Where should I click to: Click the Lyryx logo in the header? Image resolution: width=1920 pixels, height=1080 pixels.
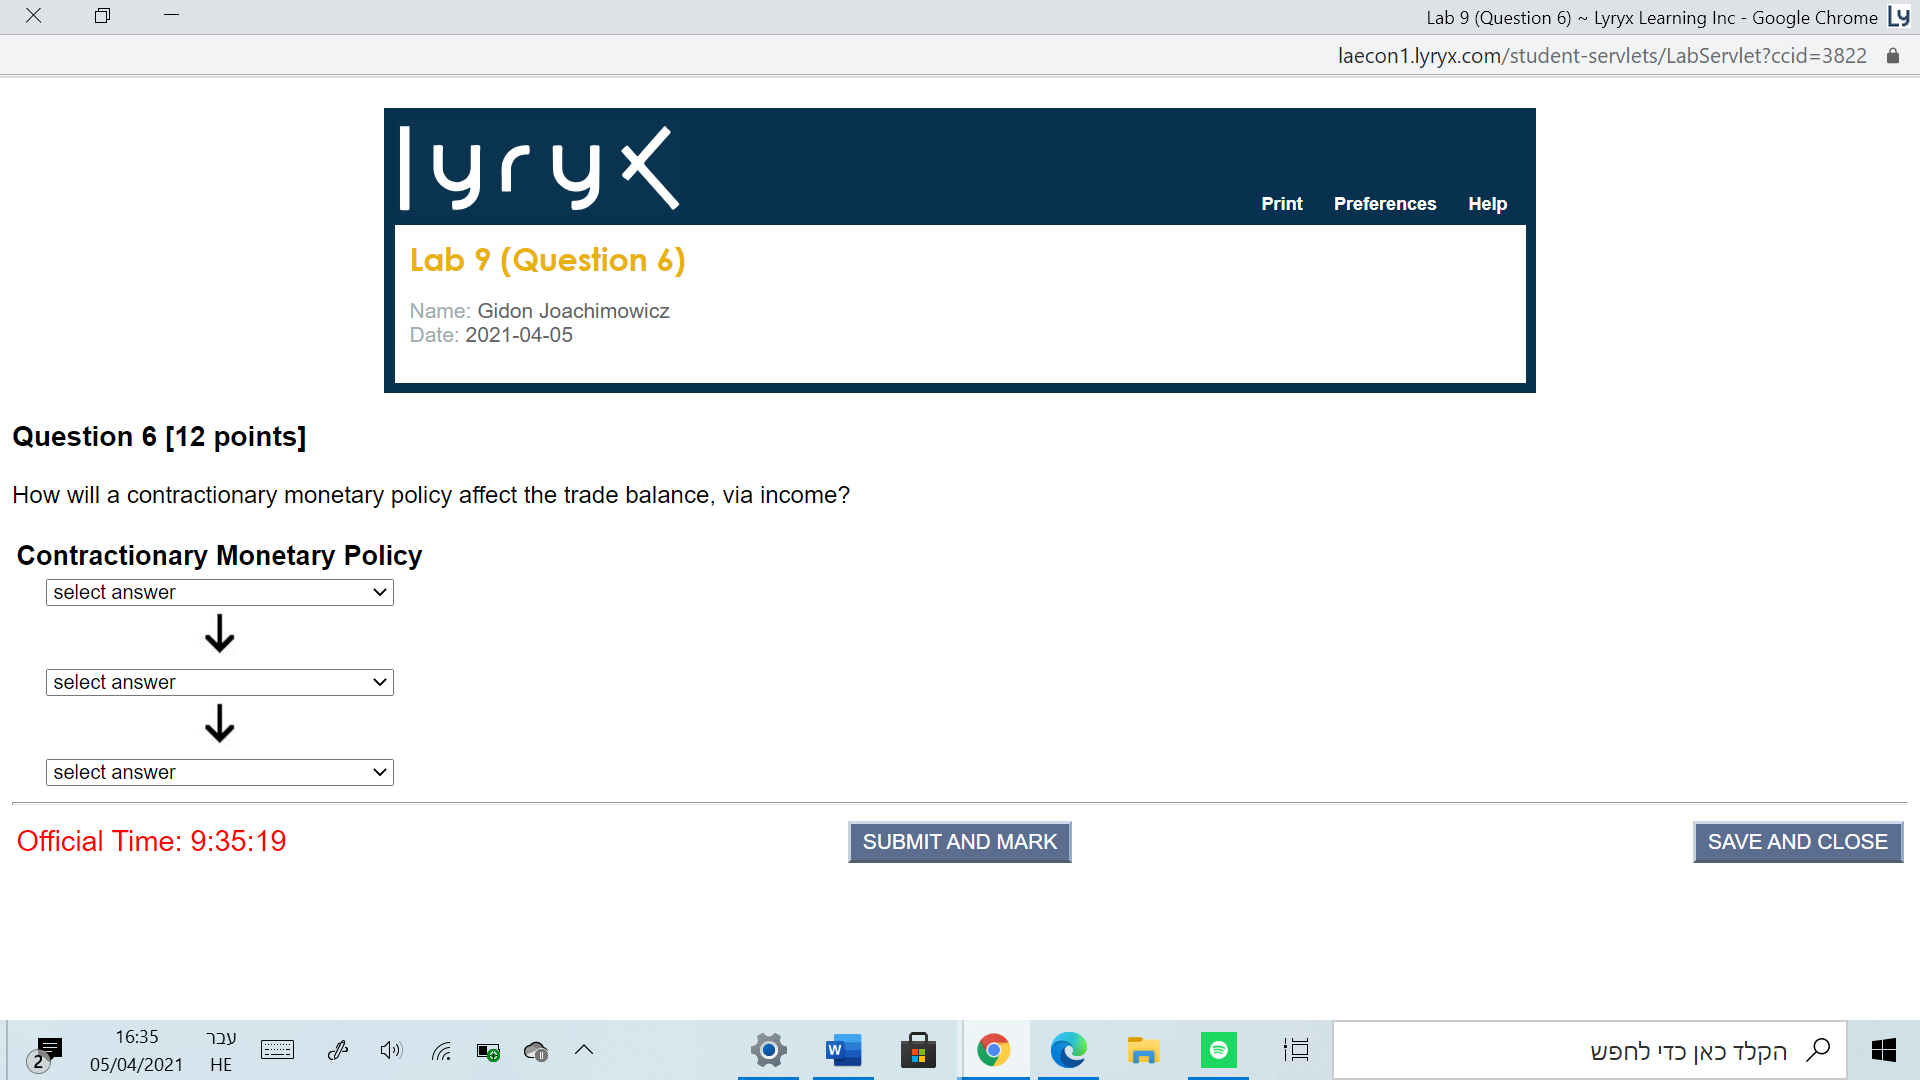pos(537,165)
